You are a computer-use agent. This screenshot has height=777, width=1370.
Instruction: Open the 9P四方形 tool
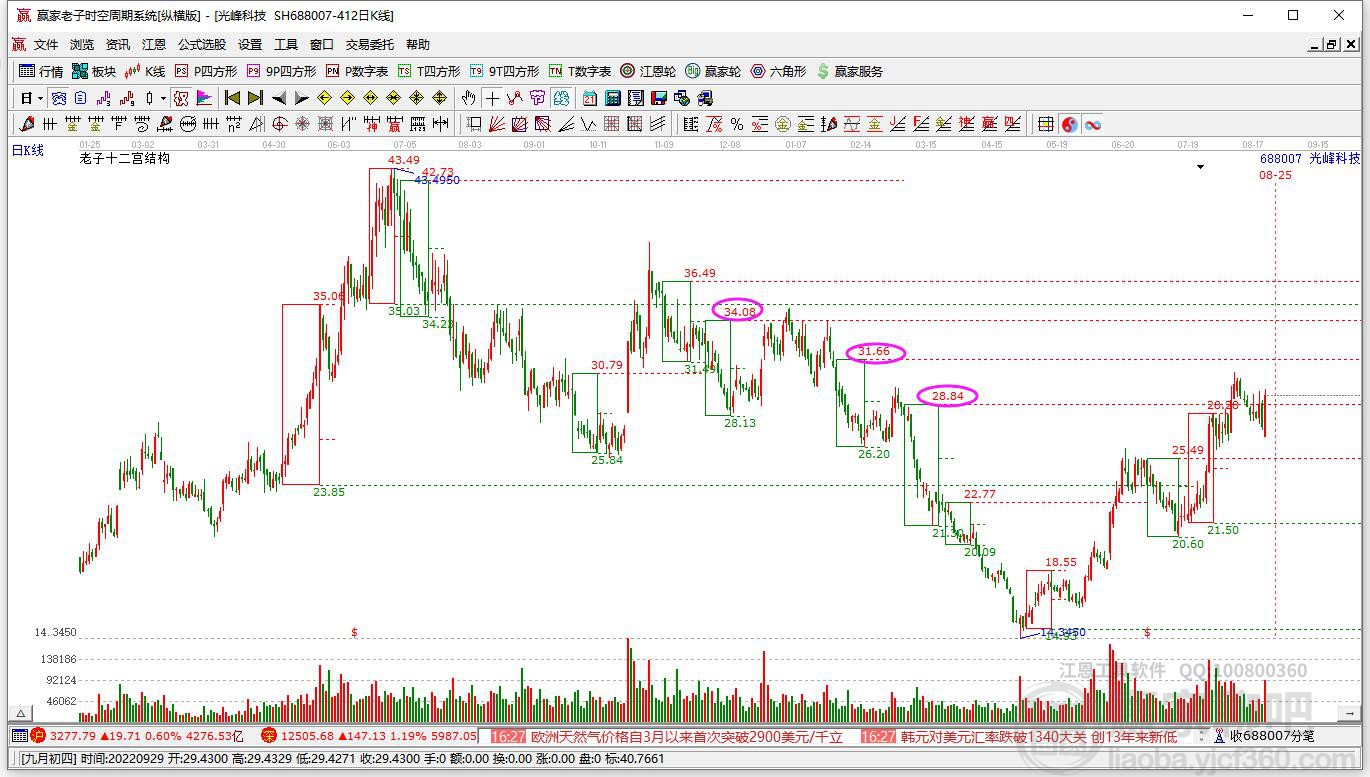tap(281, 71)
